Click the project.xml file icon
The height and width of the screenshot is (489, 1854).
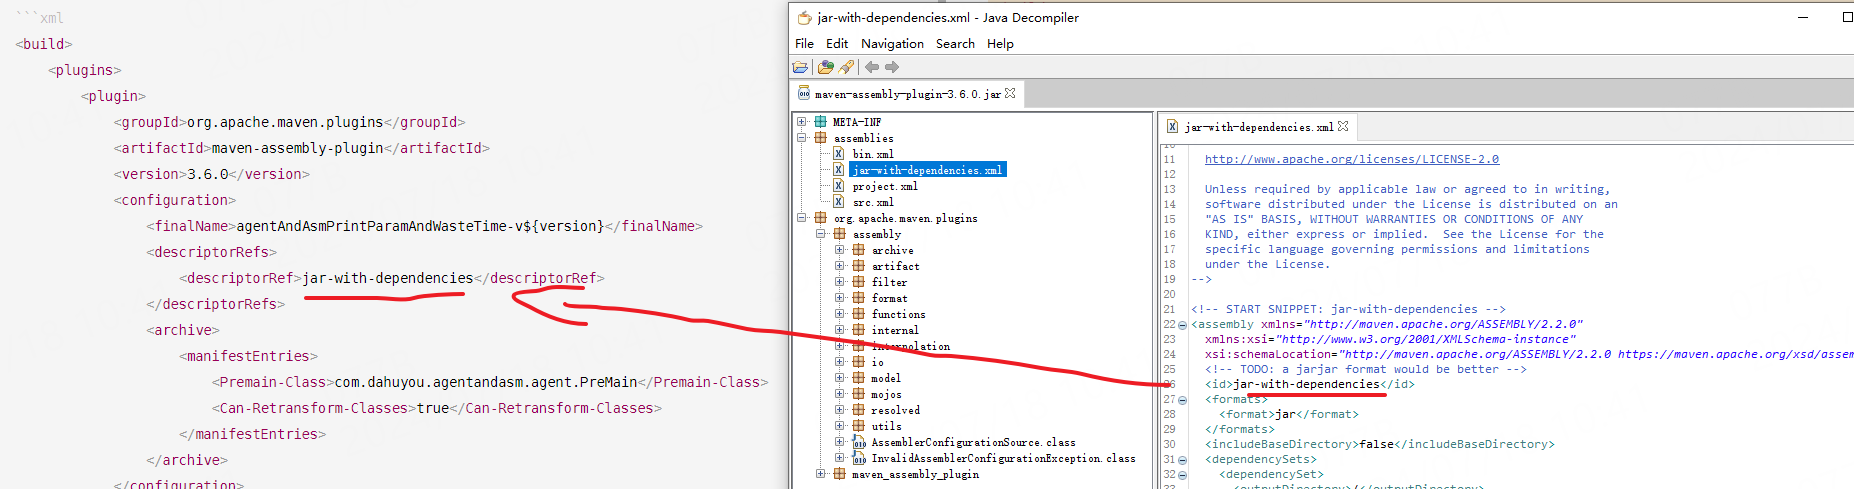pyautogui.click(x=839, y=186)
